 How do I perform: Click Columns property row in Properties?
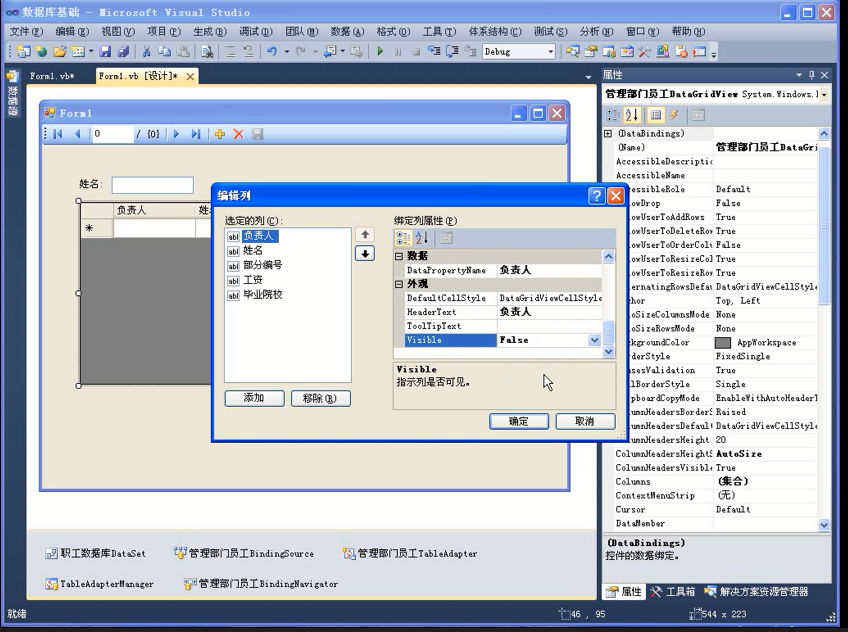click(x=716, y=482)
